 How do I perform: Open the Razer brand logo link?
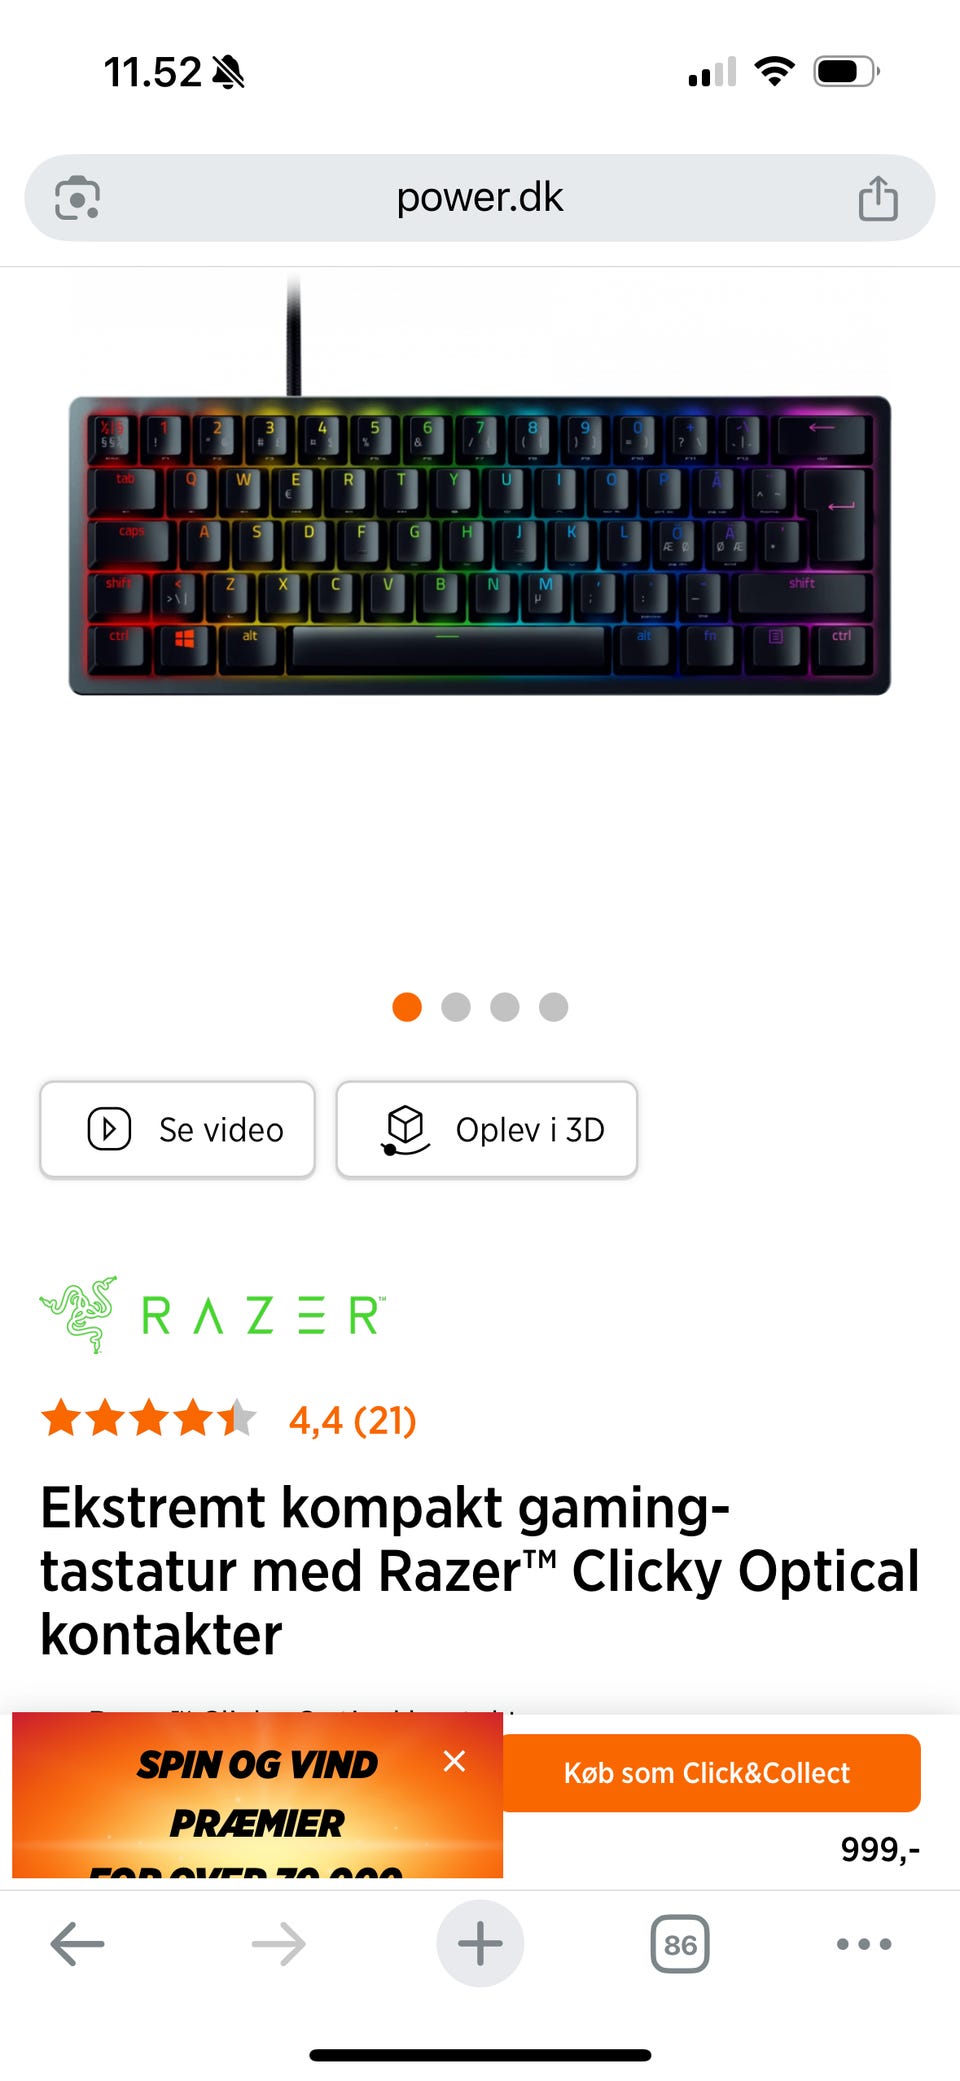point(213,1314)
